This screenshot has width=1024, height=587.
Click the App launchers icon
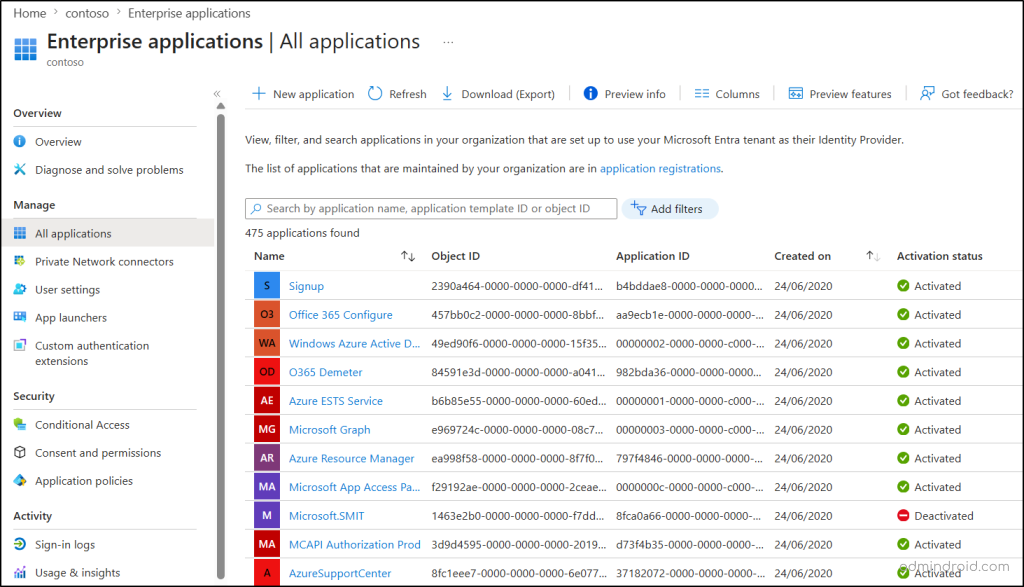pos(20,317)
